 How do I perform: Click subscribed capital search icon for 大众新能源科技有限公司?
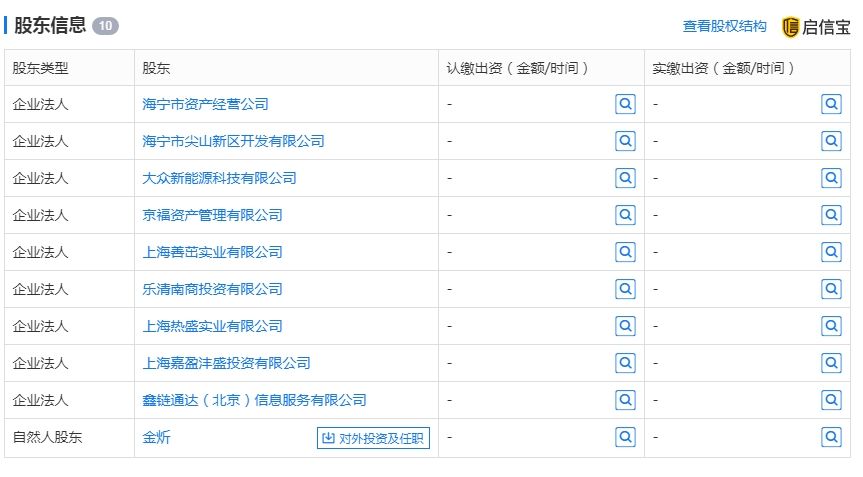pos(625,178)
